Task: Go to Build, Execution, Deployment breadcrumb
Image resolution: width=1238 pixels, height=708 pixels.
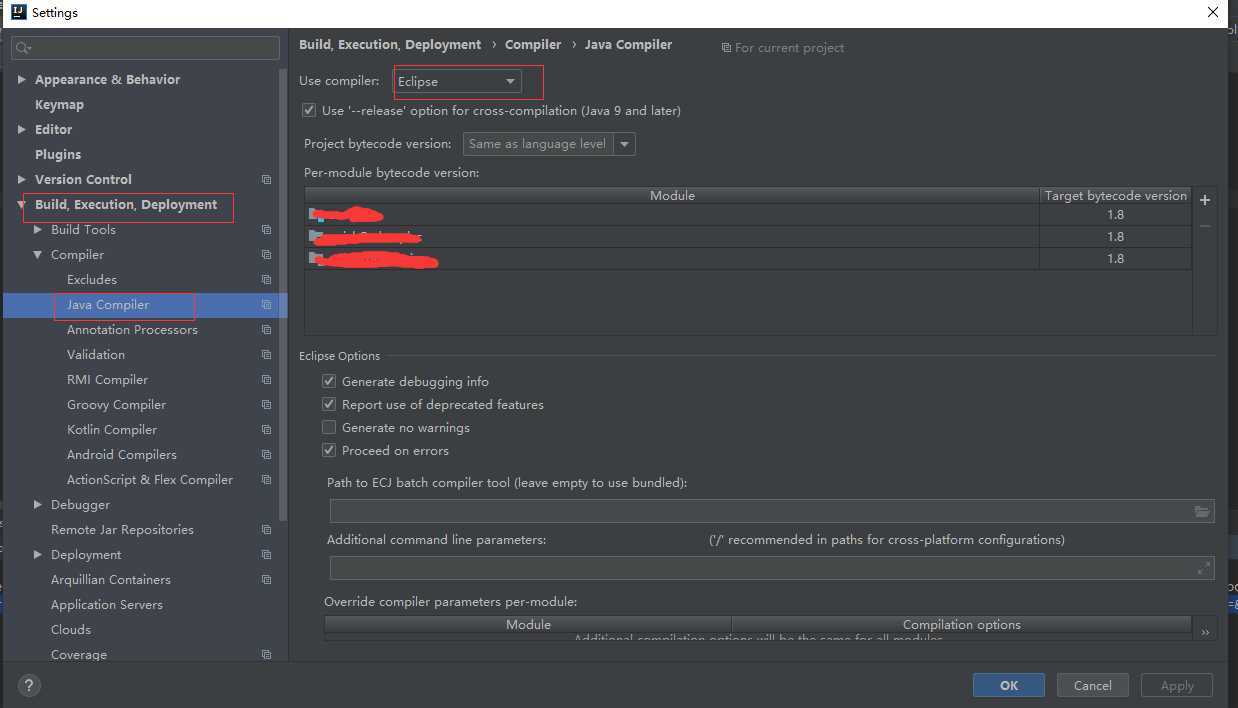Action: (390, 45)
